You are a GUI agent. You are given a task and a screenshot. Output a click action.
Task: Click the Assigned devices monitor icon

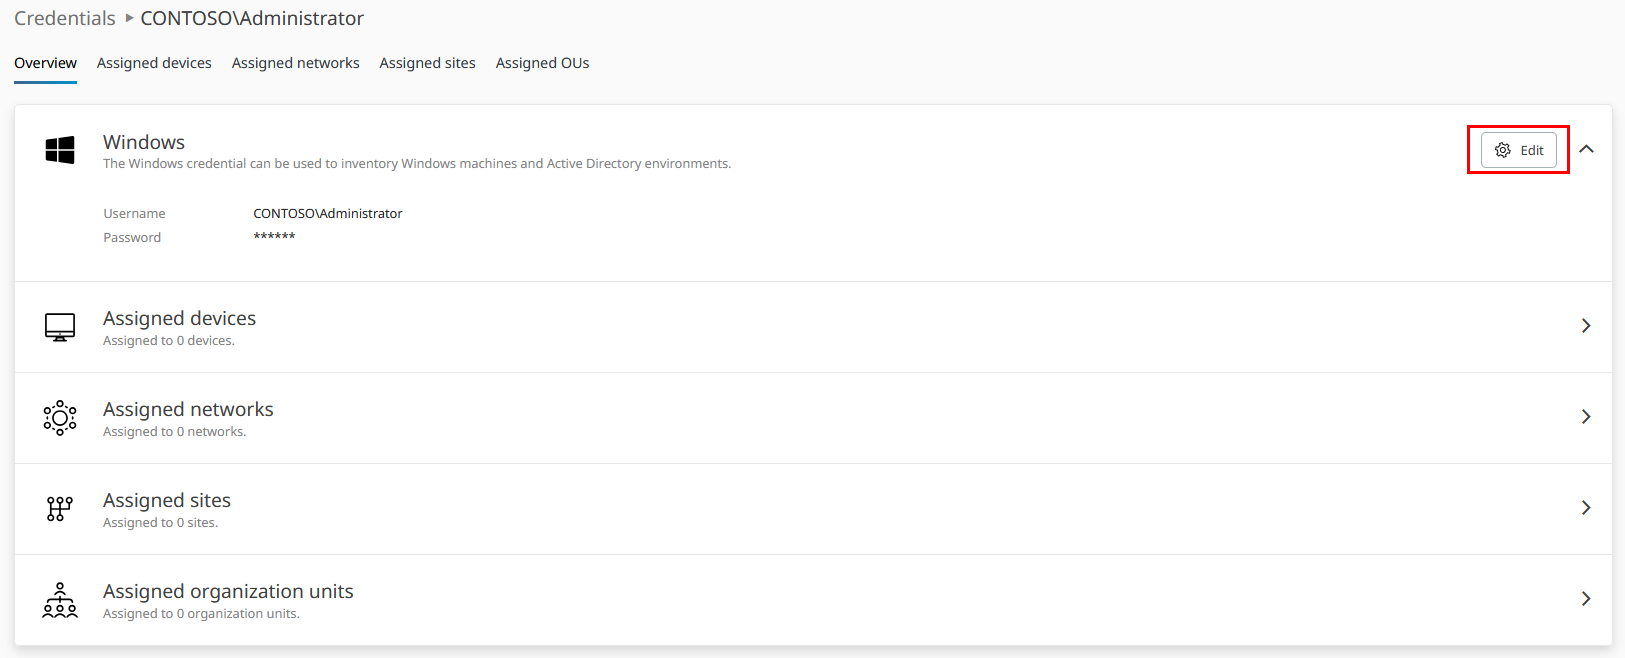coord(60,327)
